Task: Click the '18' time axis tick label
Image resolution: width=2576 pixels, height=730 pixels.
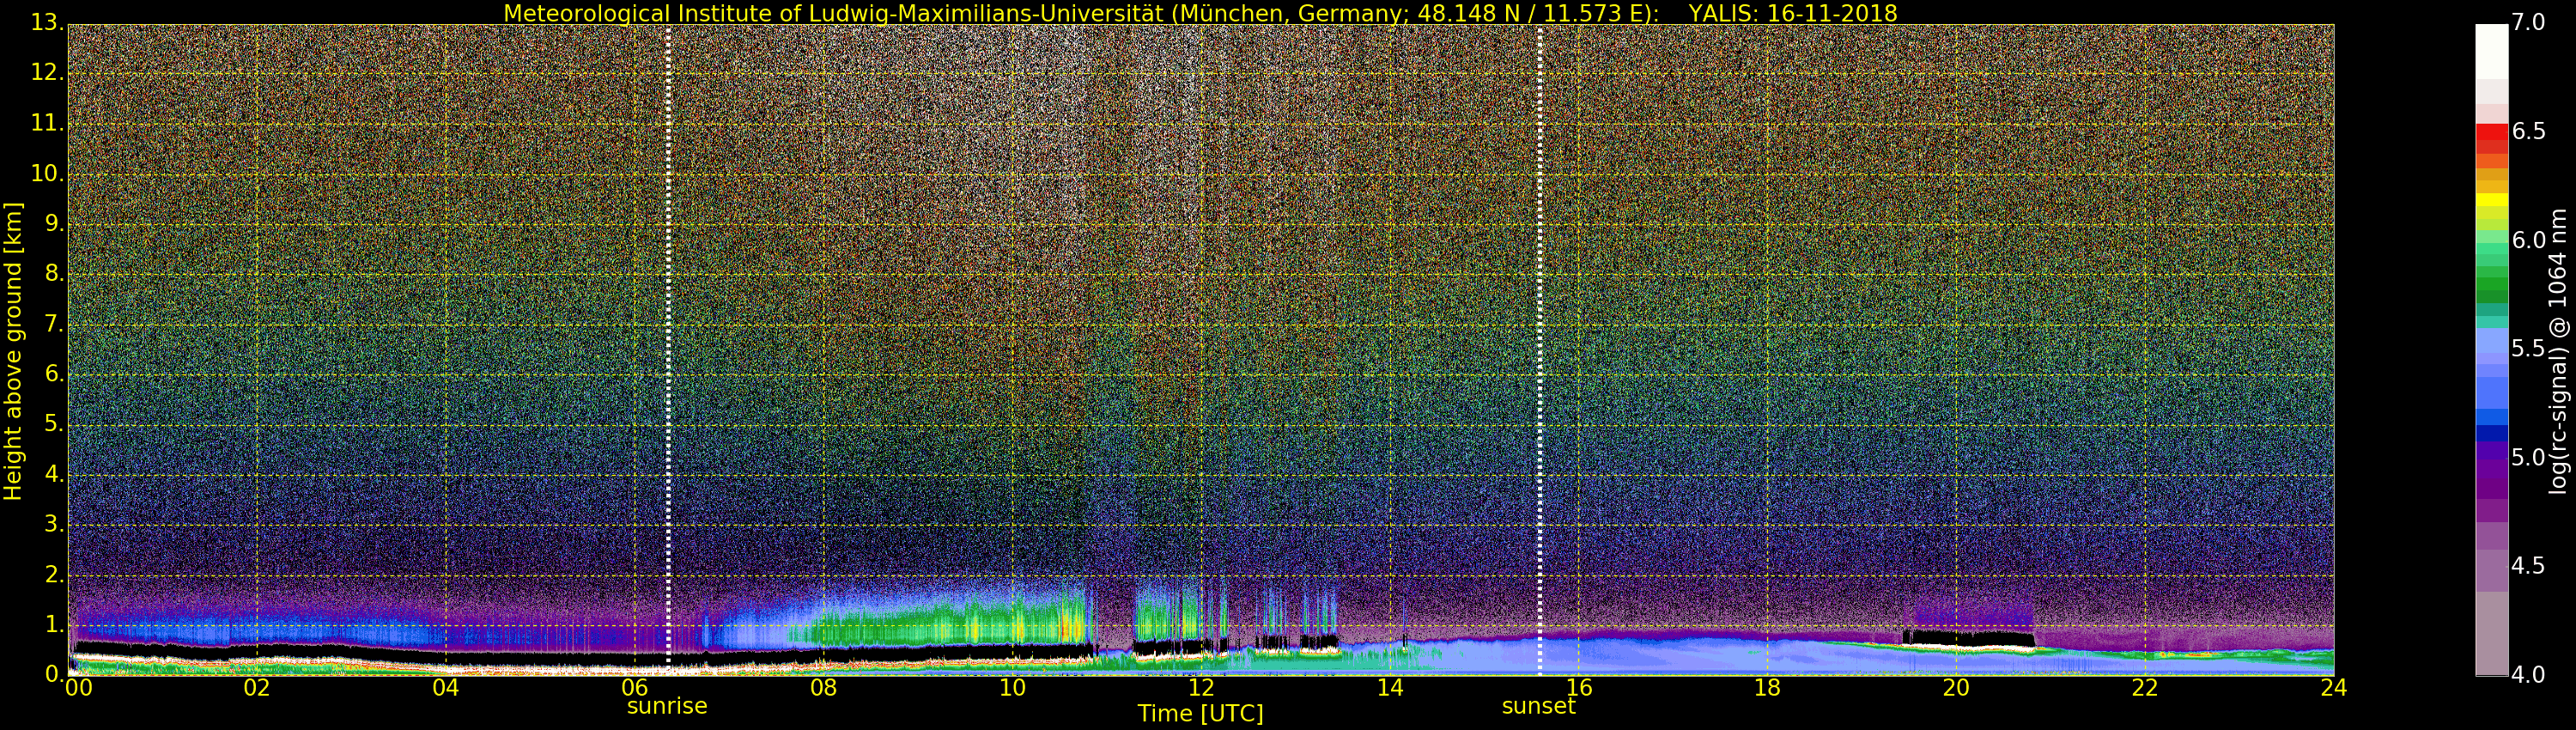Action: (1767, 688)
